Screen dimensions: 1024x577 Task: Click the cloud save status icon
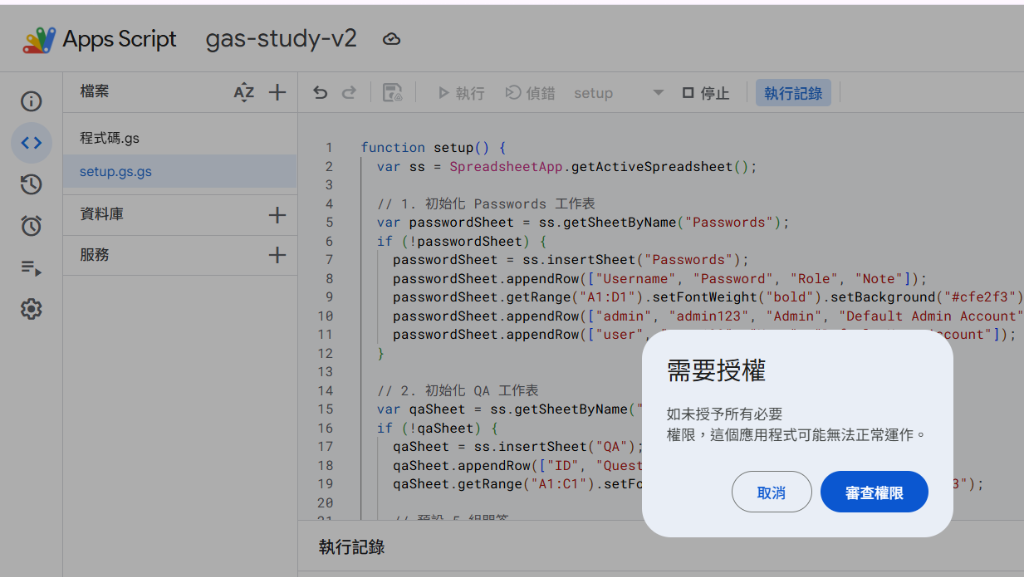(x=391, y=40)
